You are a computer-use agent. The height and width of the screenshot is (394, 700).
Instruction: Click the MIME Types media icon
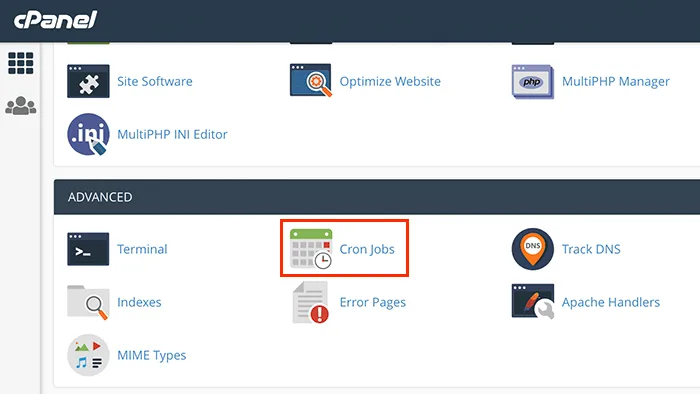(88, 355)
